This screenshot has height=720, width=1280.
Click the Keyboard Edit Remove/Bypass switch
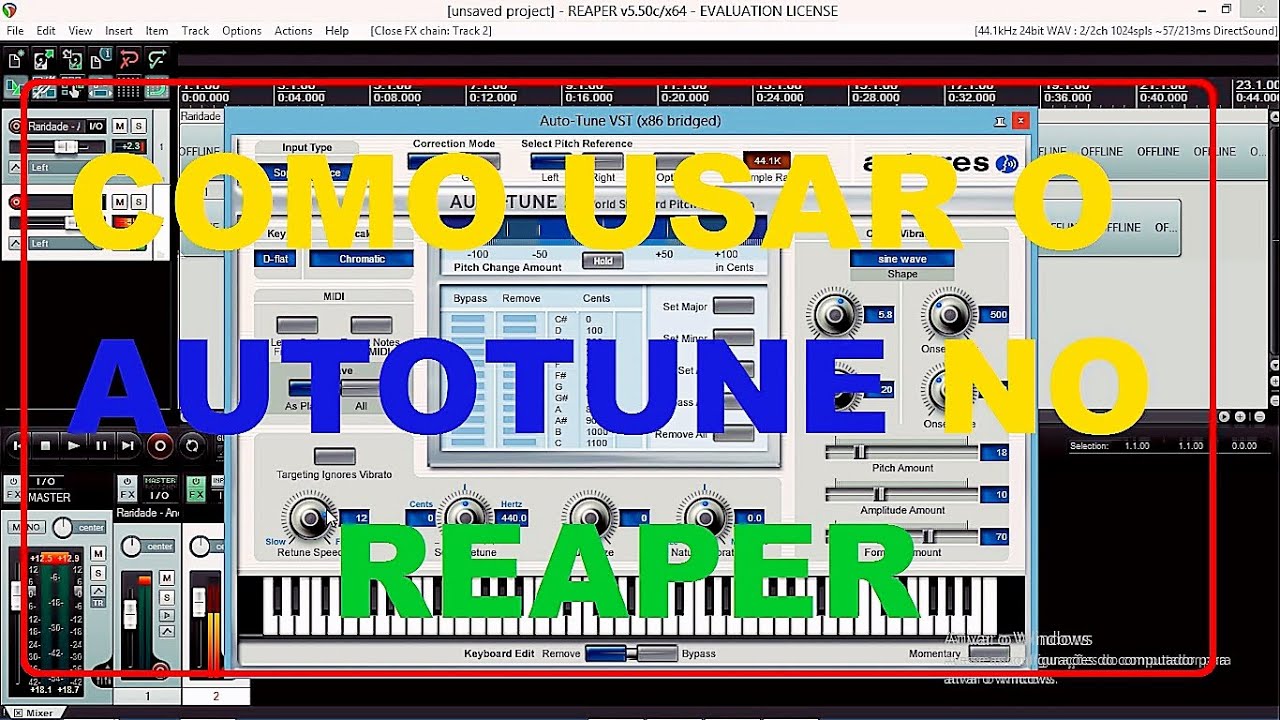[631, 653]
